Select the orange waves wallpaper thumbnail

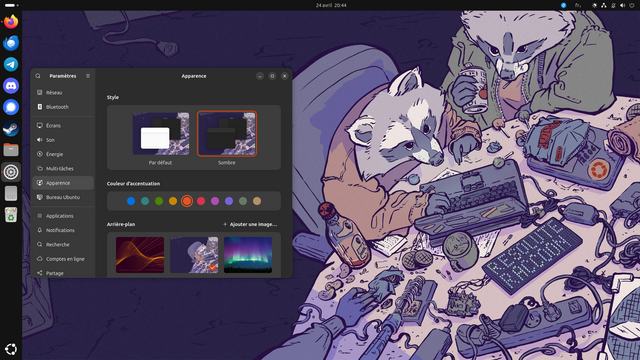click(140, 255)
